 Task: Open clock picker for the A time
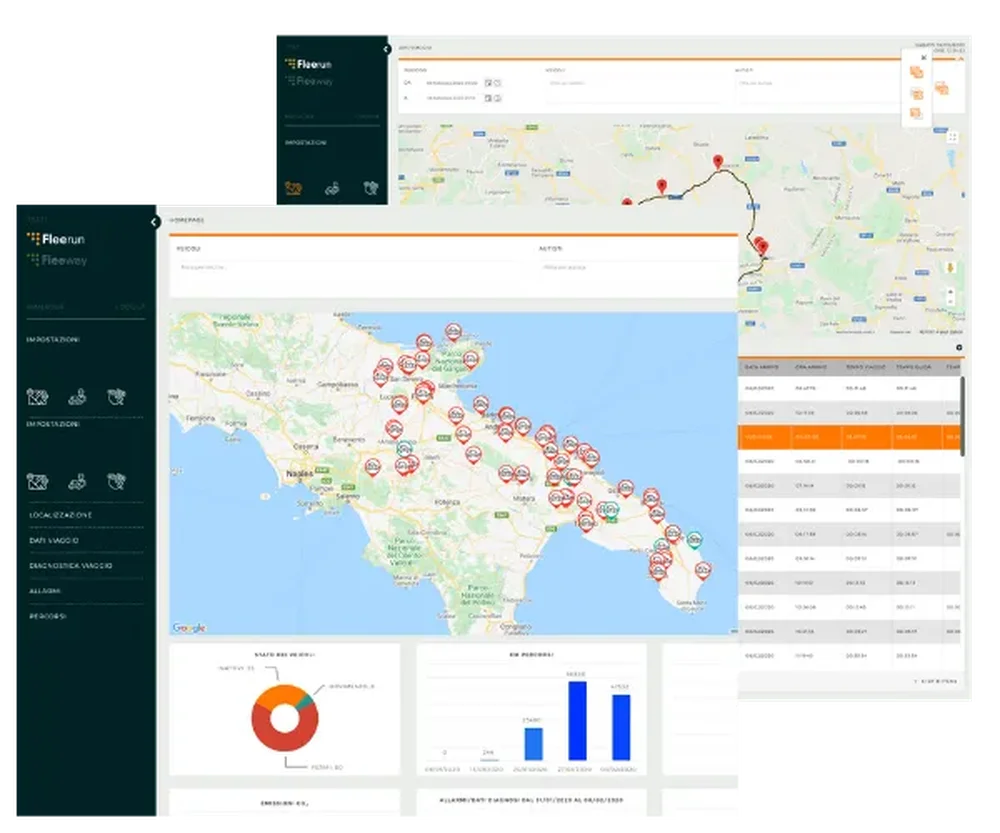pyautogui.click(x=497, y=98)
